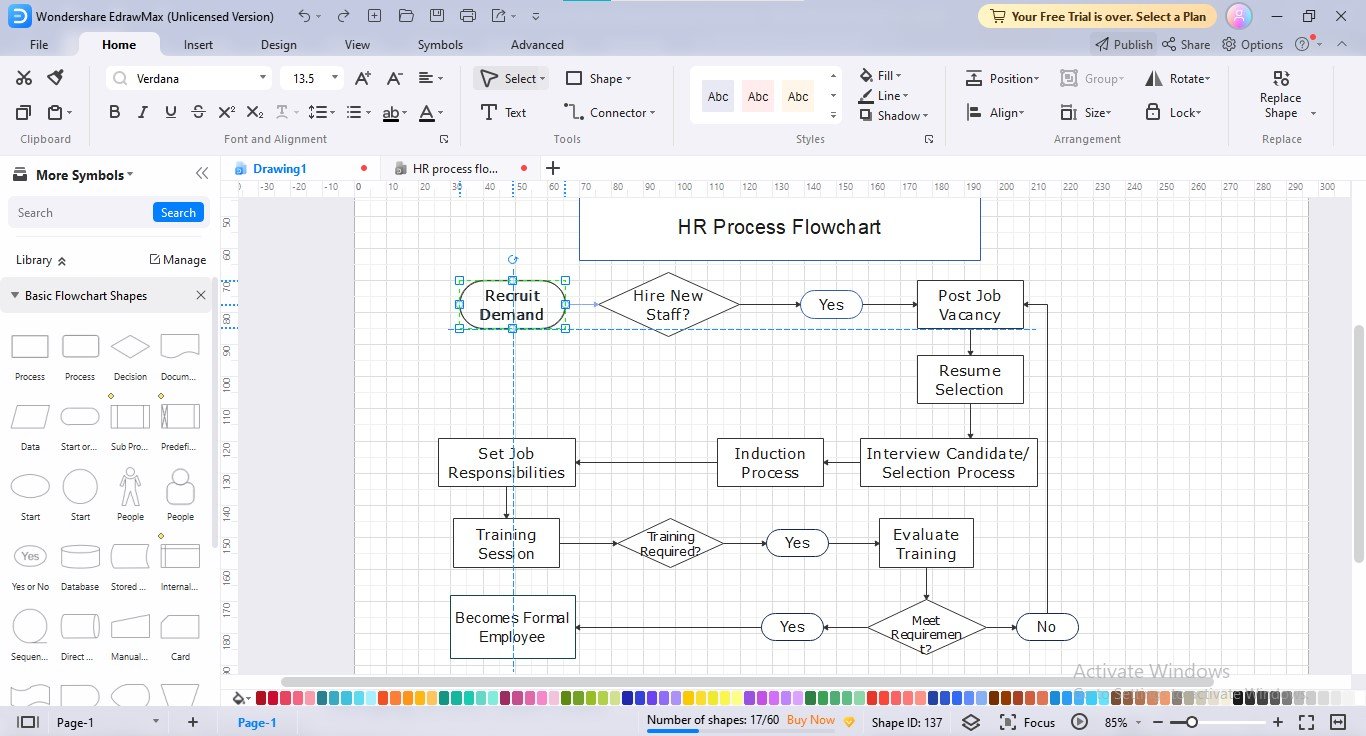The image size is (1366, 736).
Task: Click the Print icon in title bar
Action: coord(468,16)
